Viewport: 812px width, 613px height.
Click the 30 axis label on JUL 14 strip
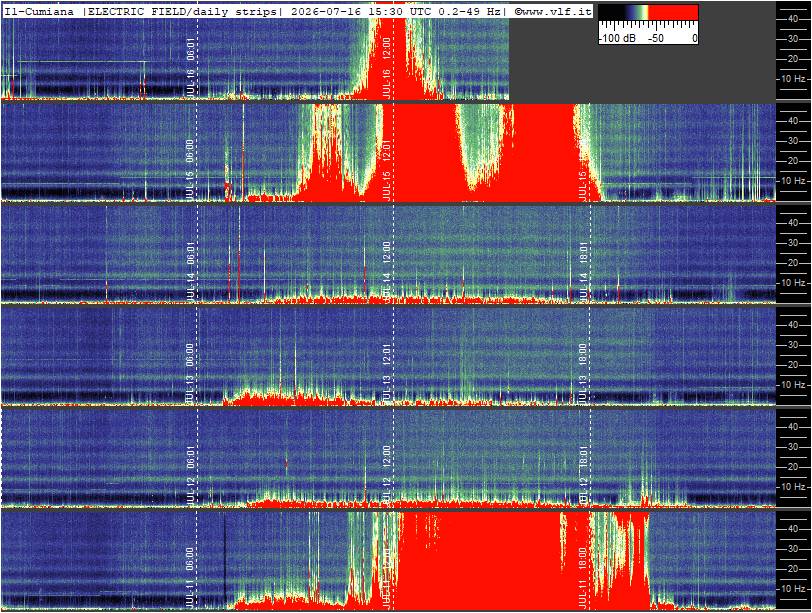coord(793,243)
